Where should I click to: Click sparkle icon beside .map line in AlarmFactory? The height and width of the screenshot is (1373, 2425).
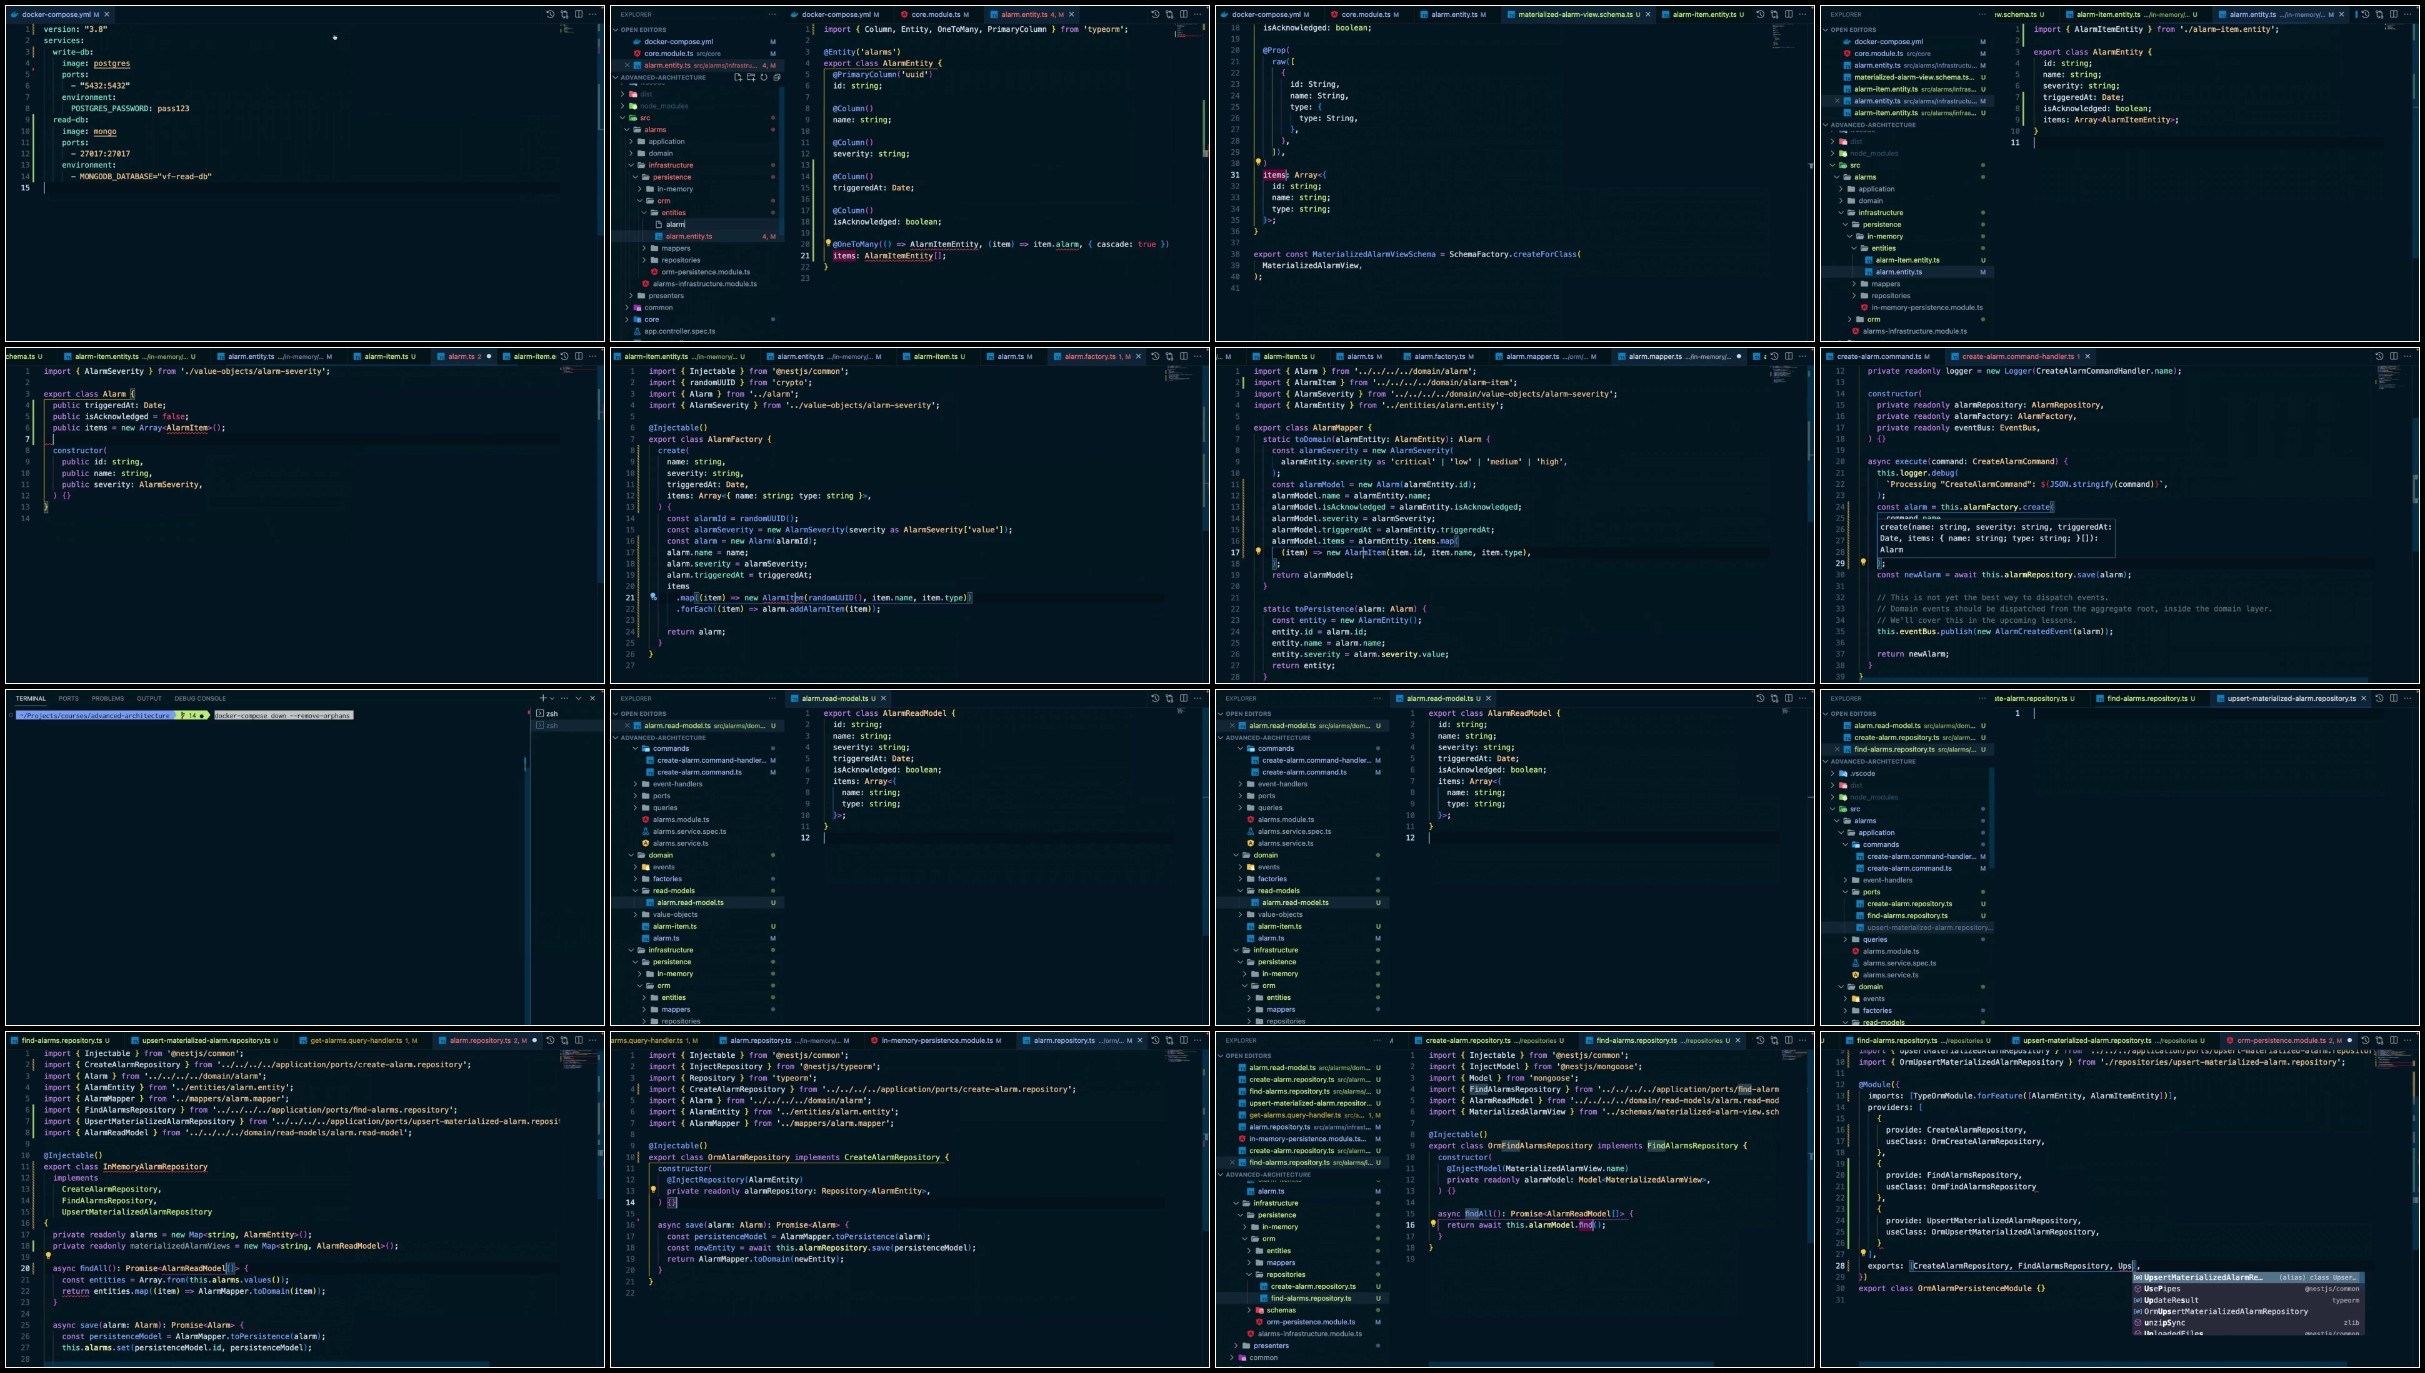pos(653,597)
